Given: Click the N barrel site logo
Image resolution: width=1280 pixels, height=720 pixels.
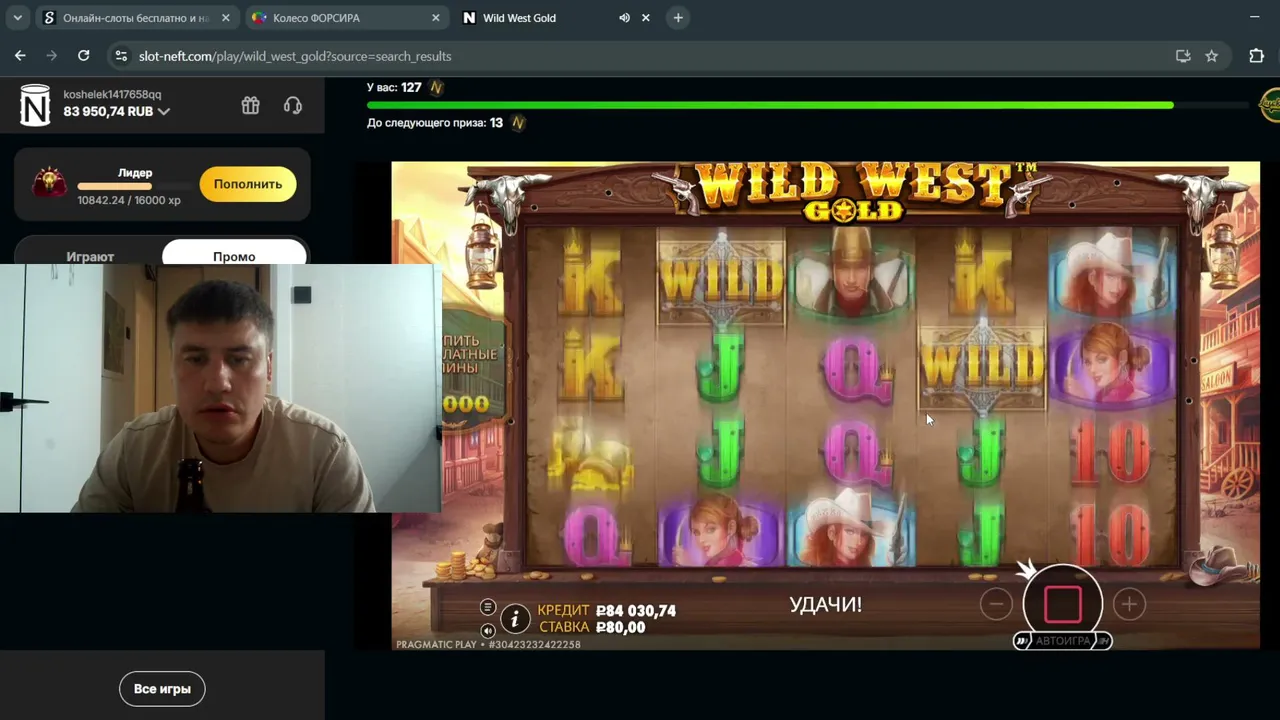Looking at the screenshot, I should point(35,105).
